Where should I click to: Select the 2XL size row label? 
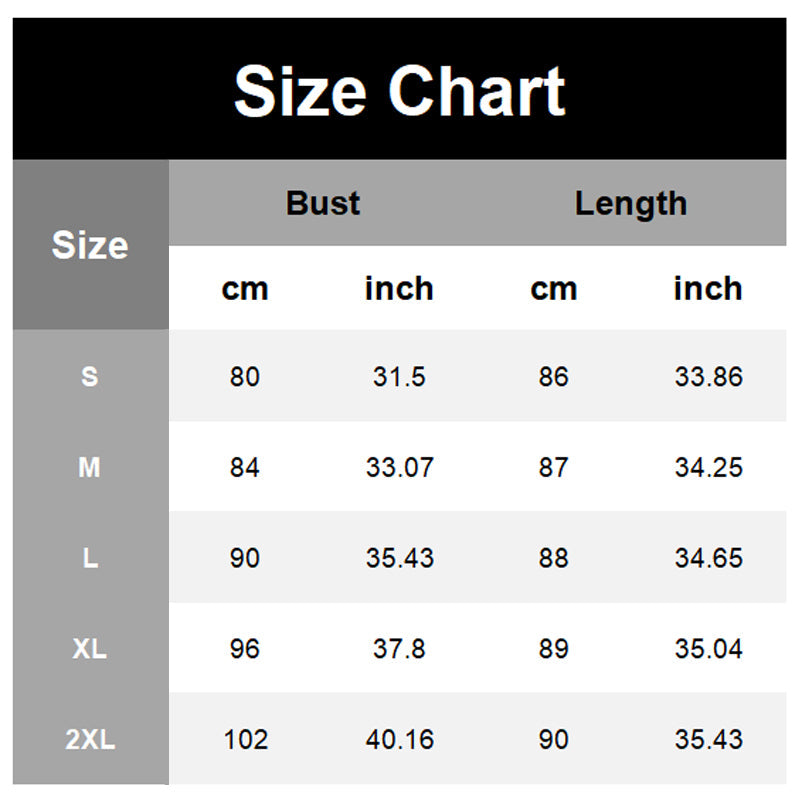90,740
